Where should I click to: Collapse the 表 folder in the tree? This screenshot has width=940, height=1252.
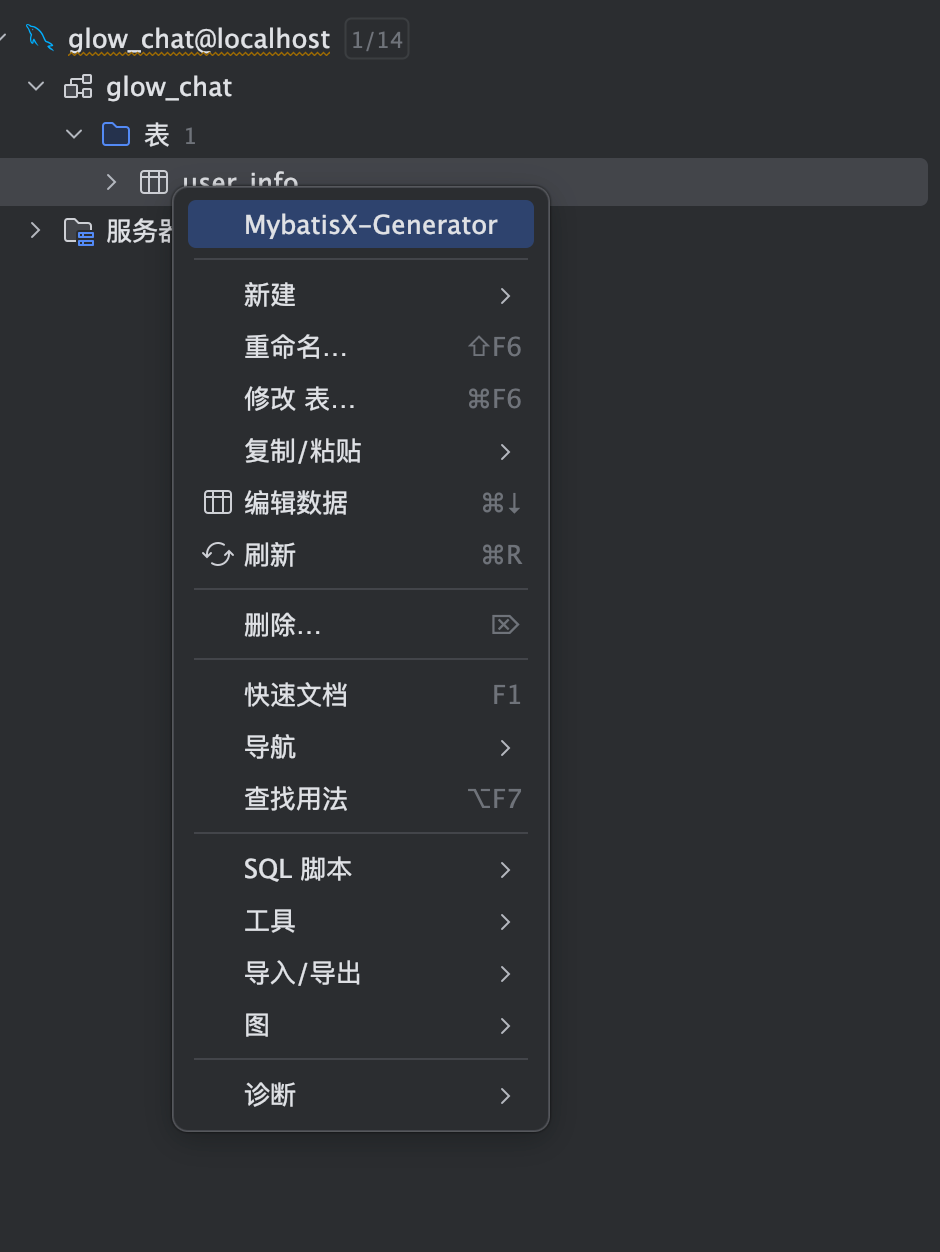72,133
